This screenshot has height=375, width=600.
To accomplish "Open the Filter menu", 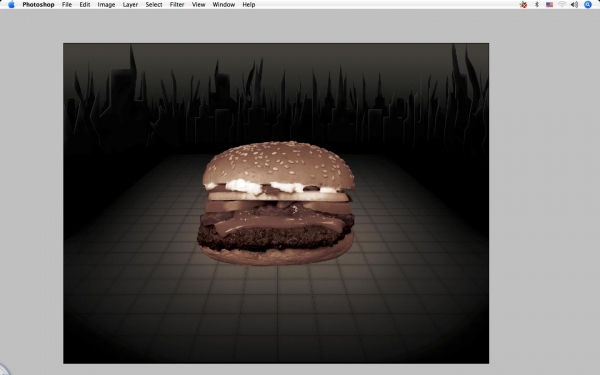I will 177,5.
